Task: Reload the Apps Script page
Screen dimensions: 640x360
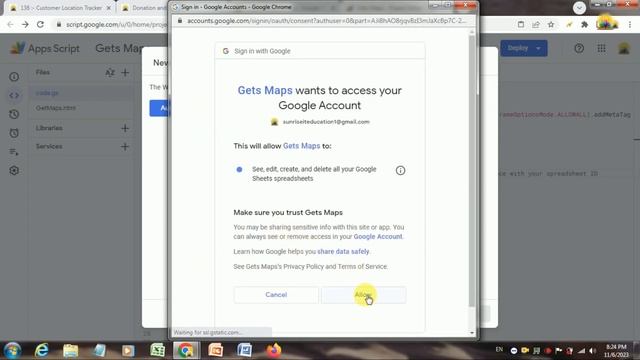Action: pos(40,24)
